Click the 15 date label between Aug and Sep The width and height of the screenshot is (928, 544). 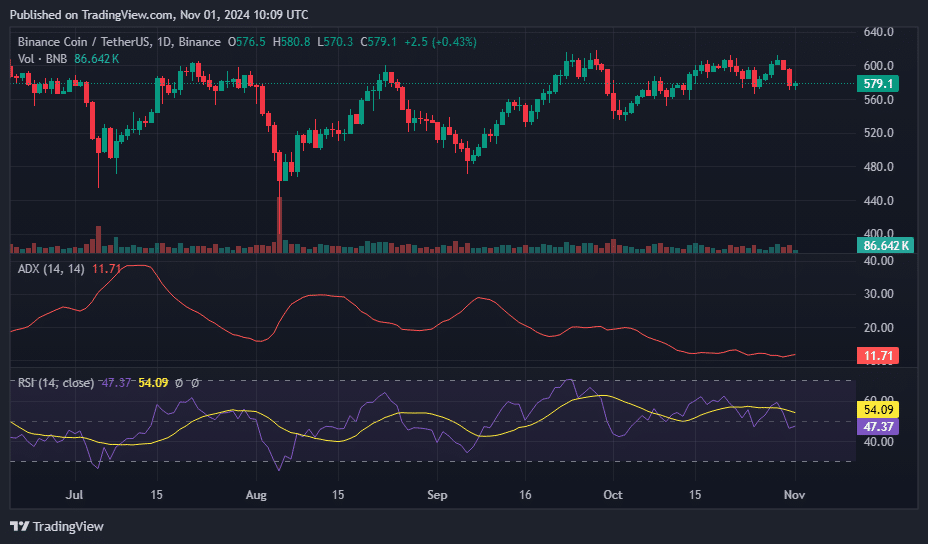(x=337, y=495)
